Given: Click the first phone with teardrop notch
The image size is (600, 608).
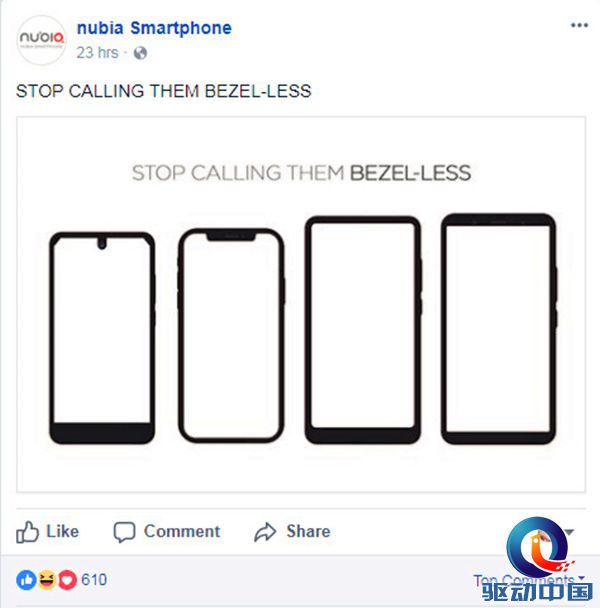Looking at the screenshot, I should click(102, 338).
